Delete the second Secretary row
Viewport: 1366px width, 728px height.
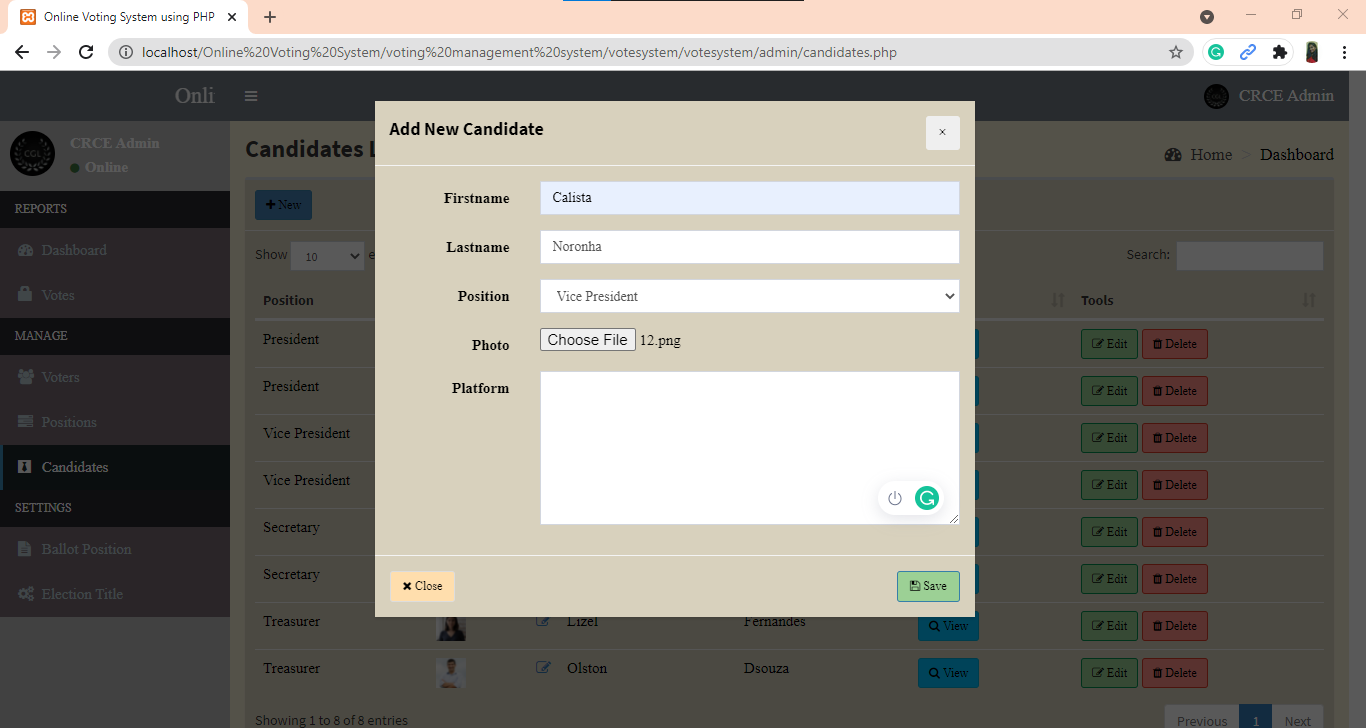pos(1175,579)
